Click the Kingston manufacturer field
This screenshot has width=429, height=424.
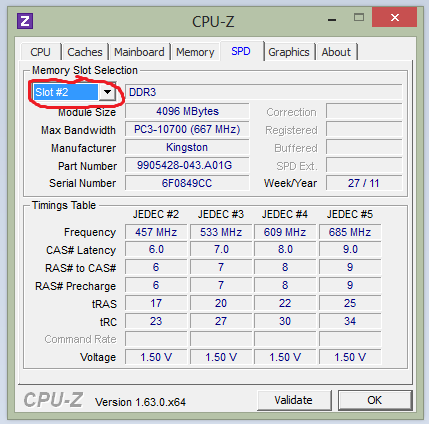point(187,147)
